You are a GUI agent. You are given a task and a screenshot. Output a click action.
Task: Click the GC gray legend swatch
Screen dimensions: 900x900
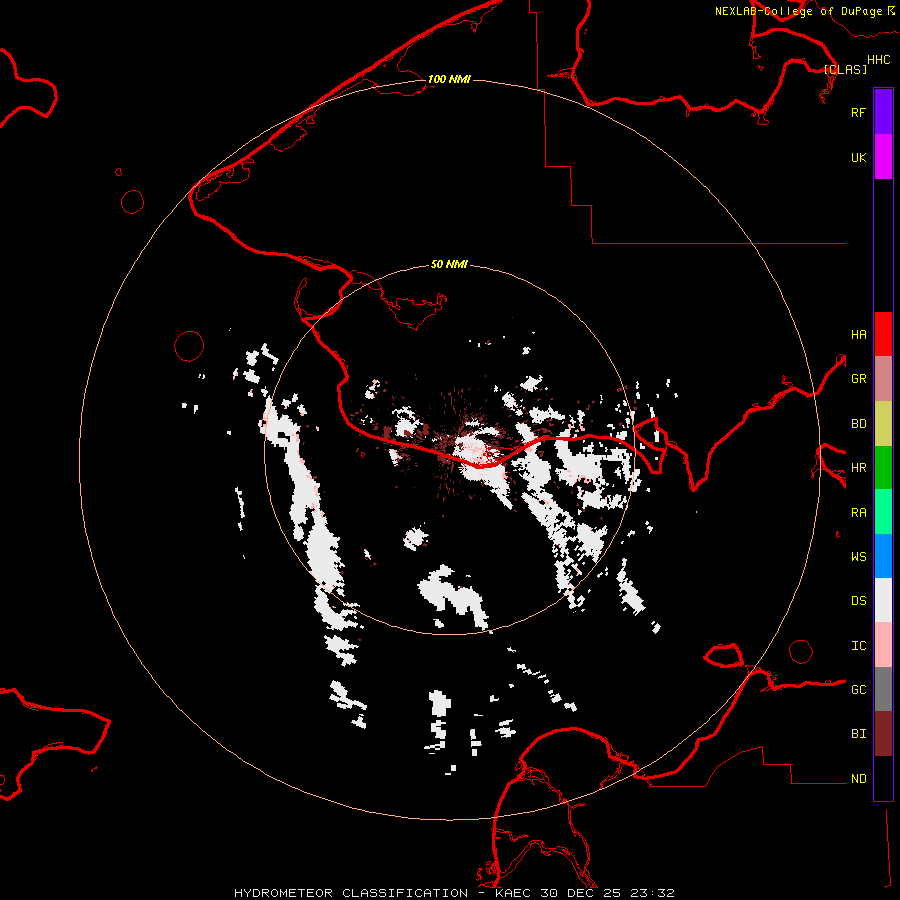point(883,689)
